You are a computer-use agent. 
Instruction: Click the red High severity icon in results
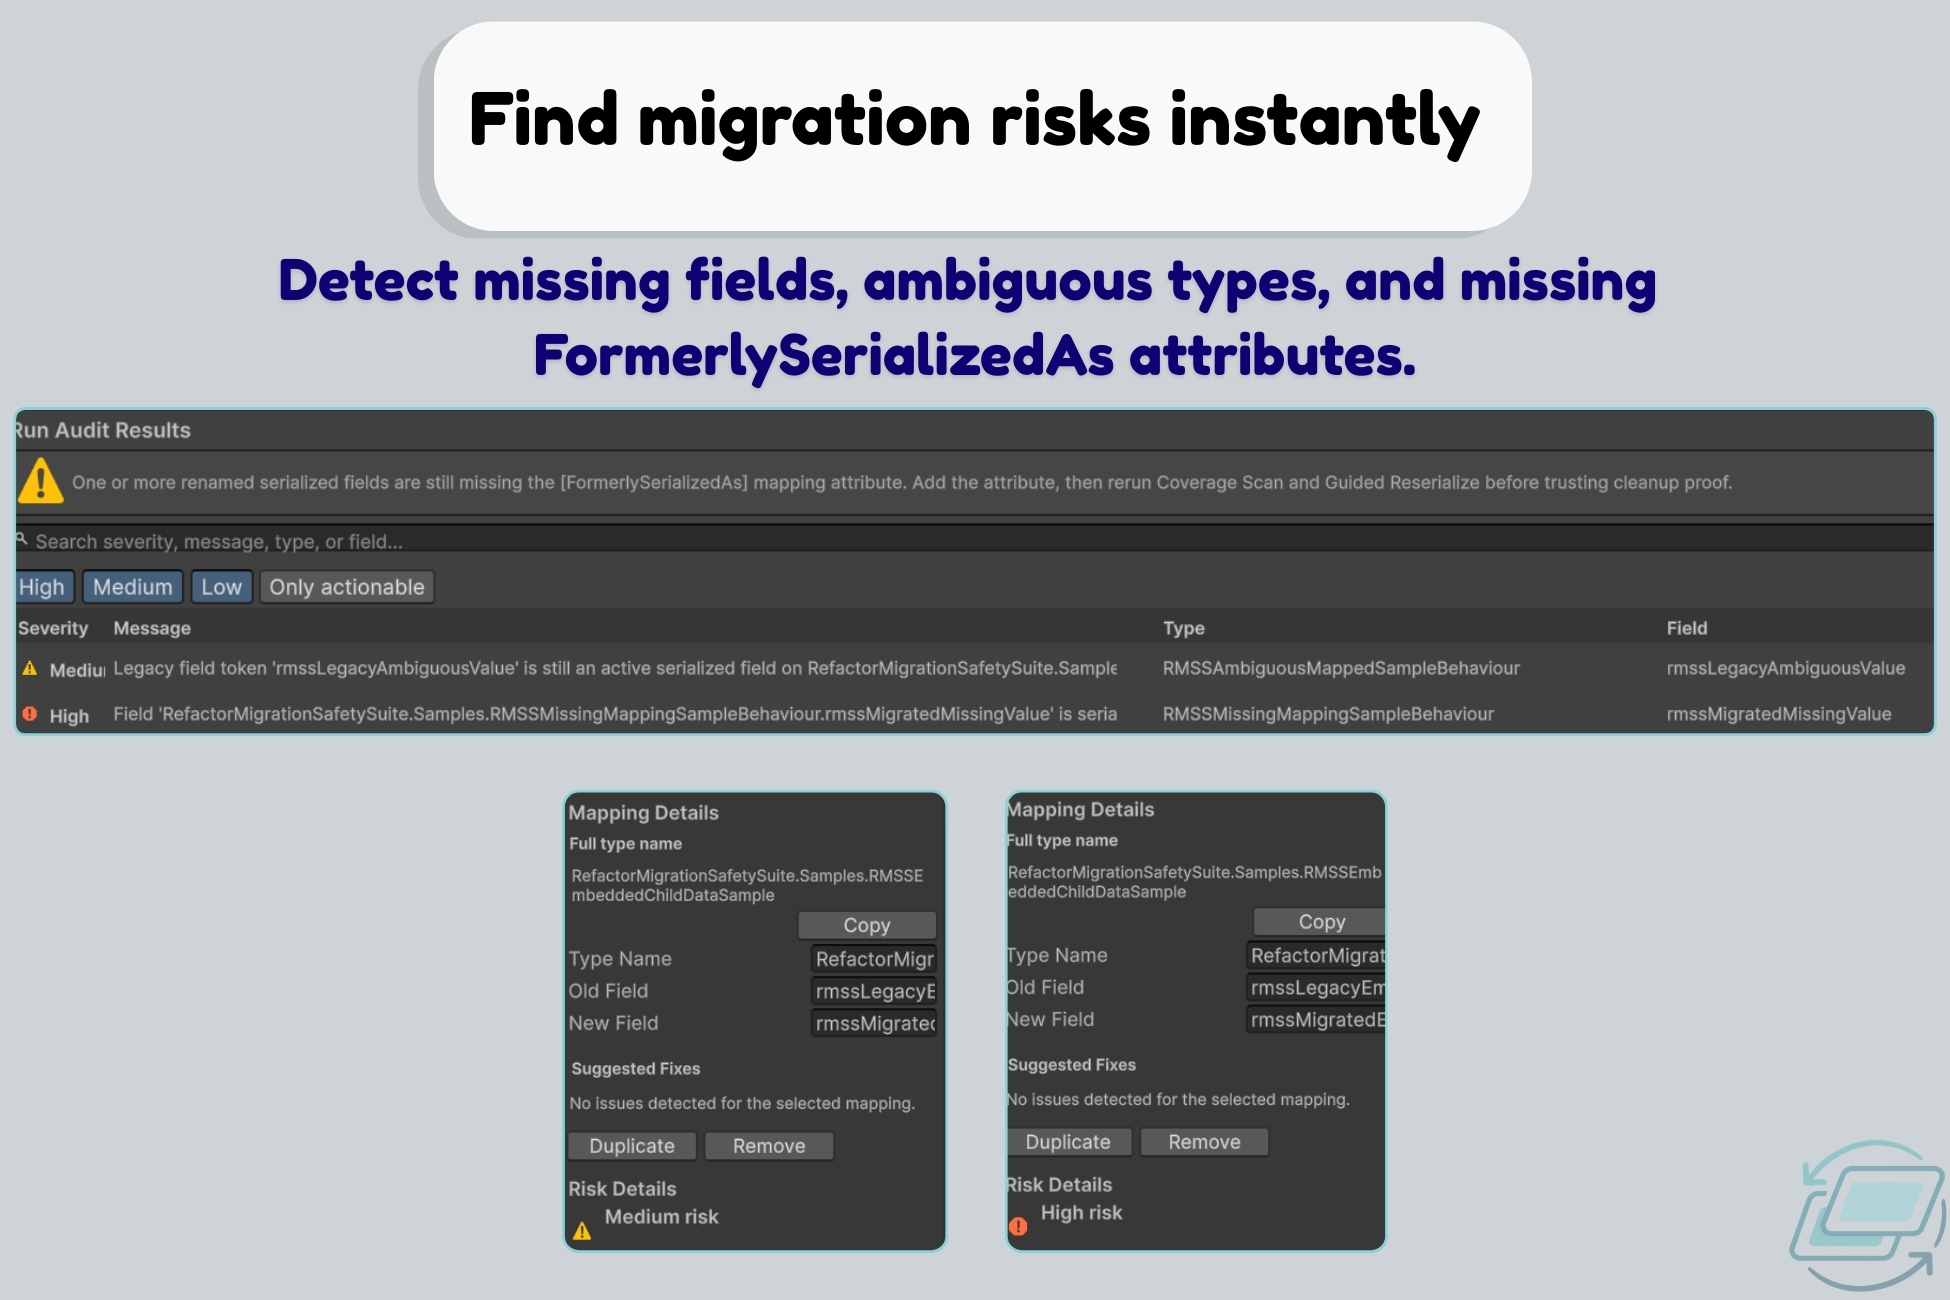(30, 714)
